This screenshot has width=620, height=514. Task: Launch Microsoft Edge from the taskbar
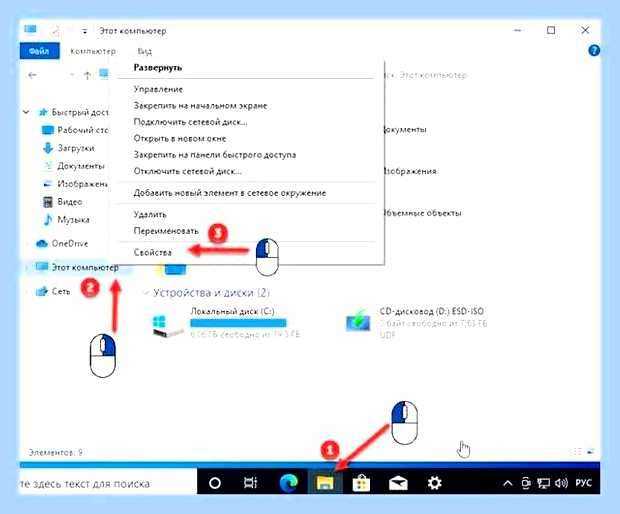(289, 483)
